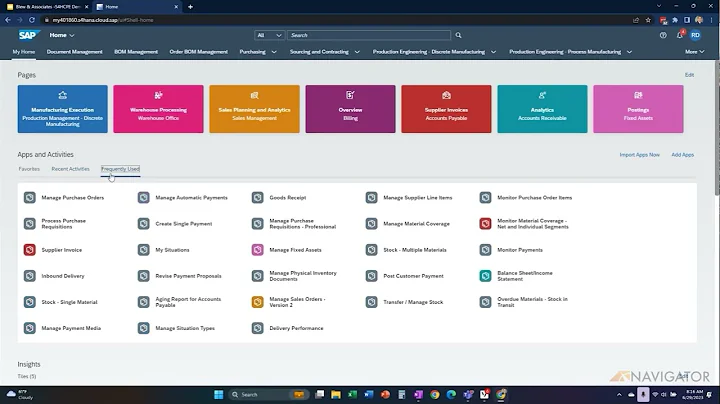
Task: Click the Goods Receipt app icon
Action: tap(258, 198)
